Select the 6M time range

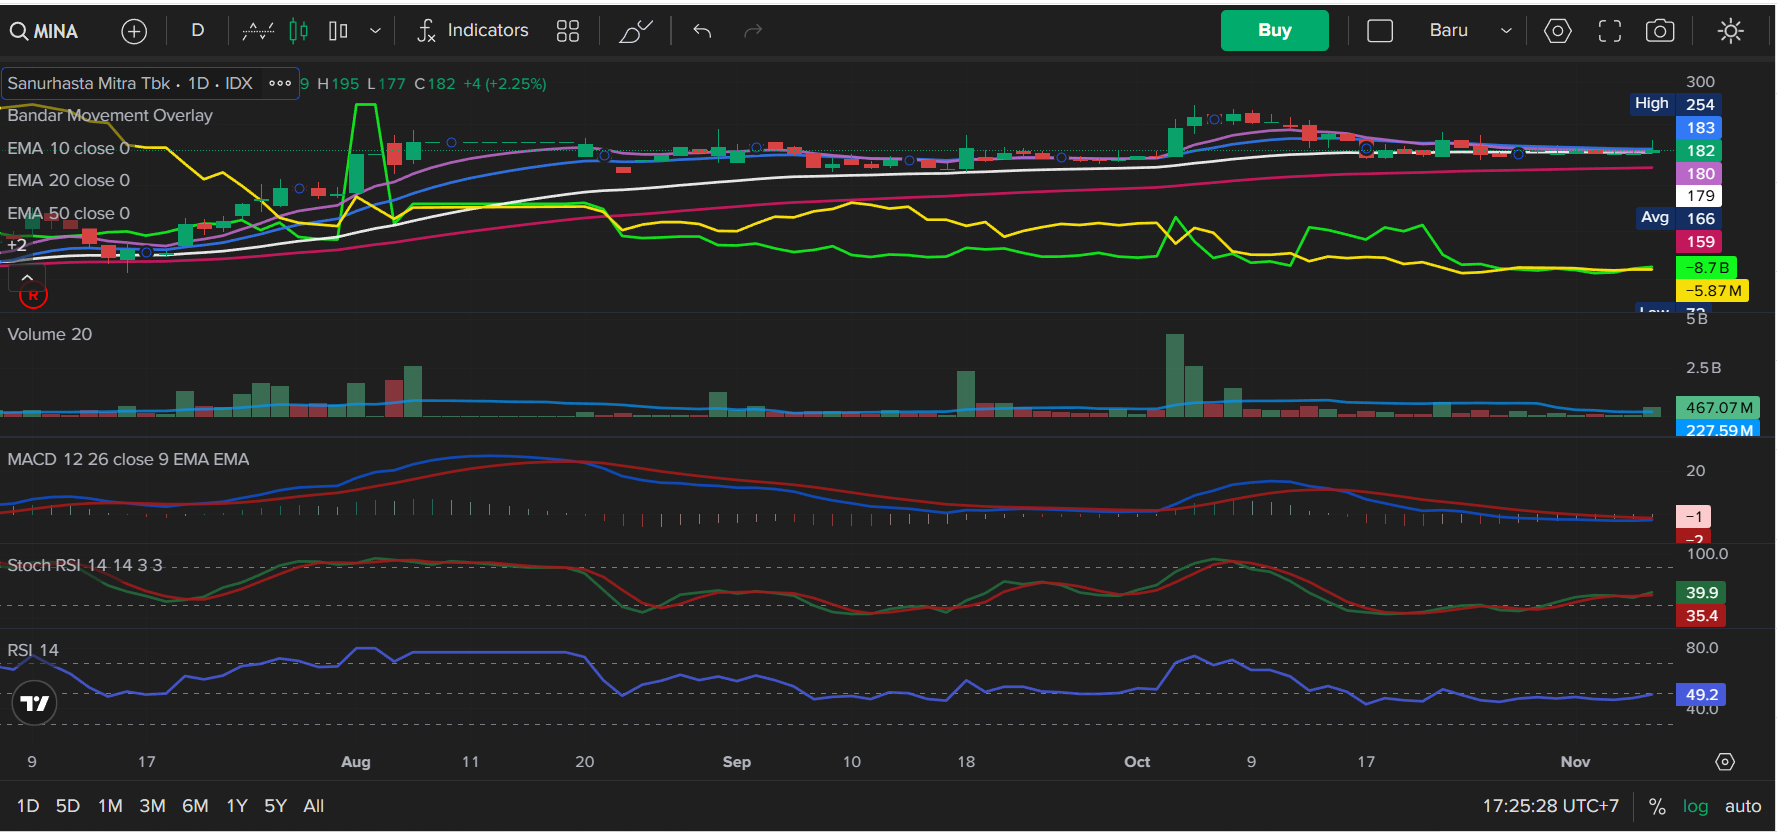click(195, 806)
